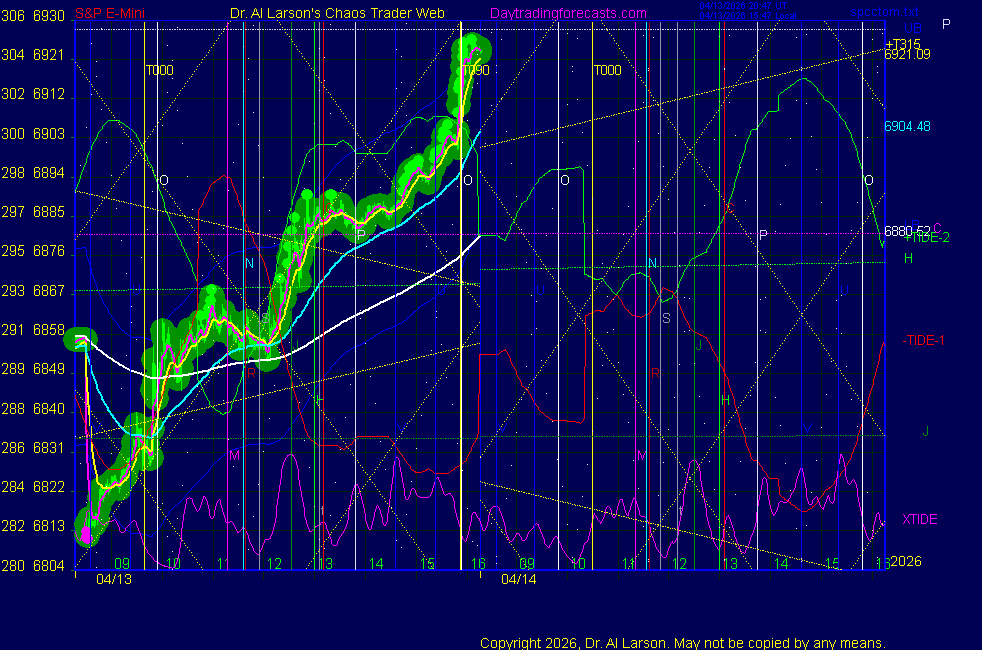Viewport: 982px width, 650px height.
Task: Click the magenta XTIDE legend label
Action: coord(920,519)
